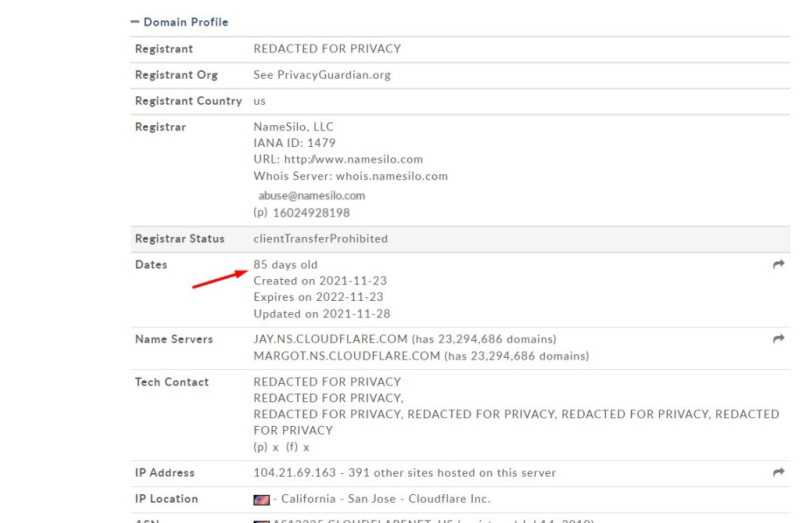Viewport: 800px width, 523px height.
Task: Select Registrant Country value 'us'
Action: point(259,101)
